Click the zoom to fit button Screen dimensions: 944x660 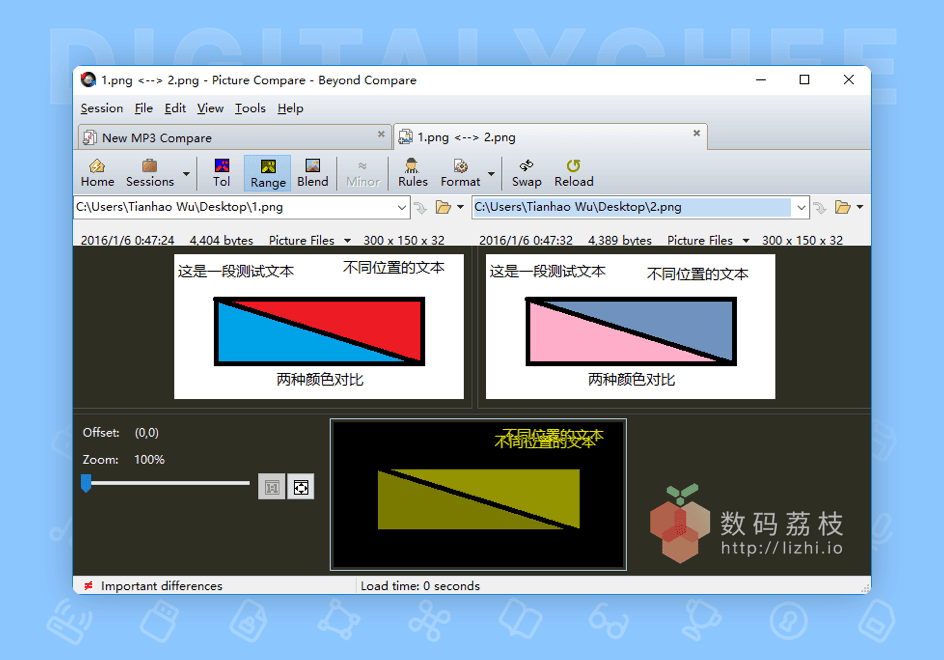pyautogui.click(x=301, y=487)
